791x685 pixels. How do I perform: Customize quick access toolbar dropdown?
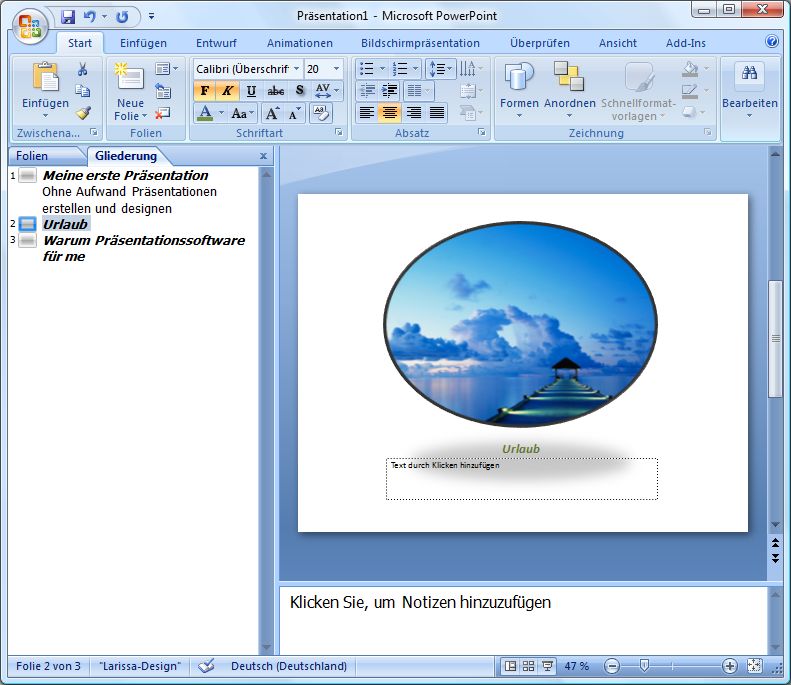pos(151,17)
